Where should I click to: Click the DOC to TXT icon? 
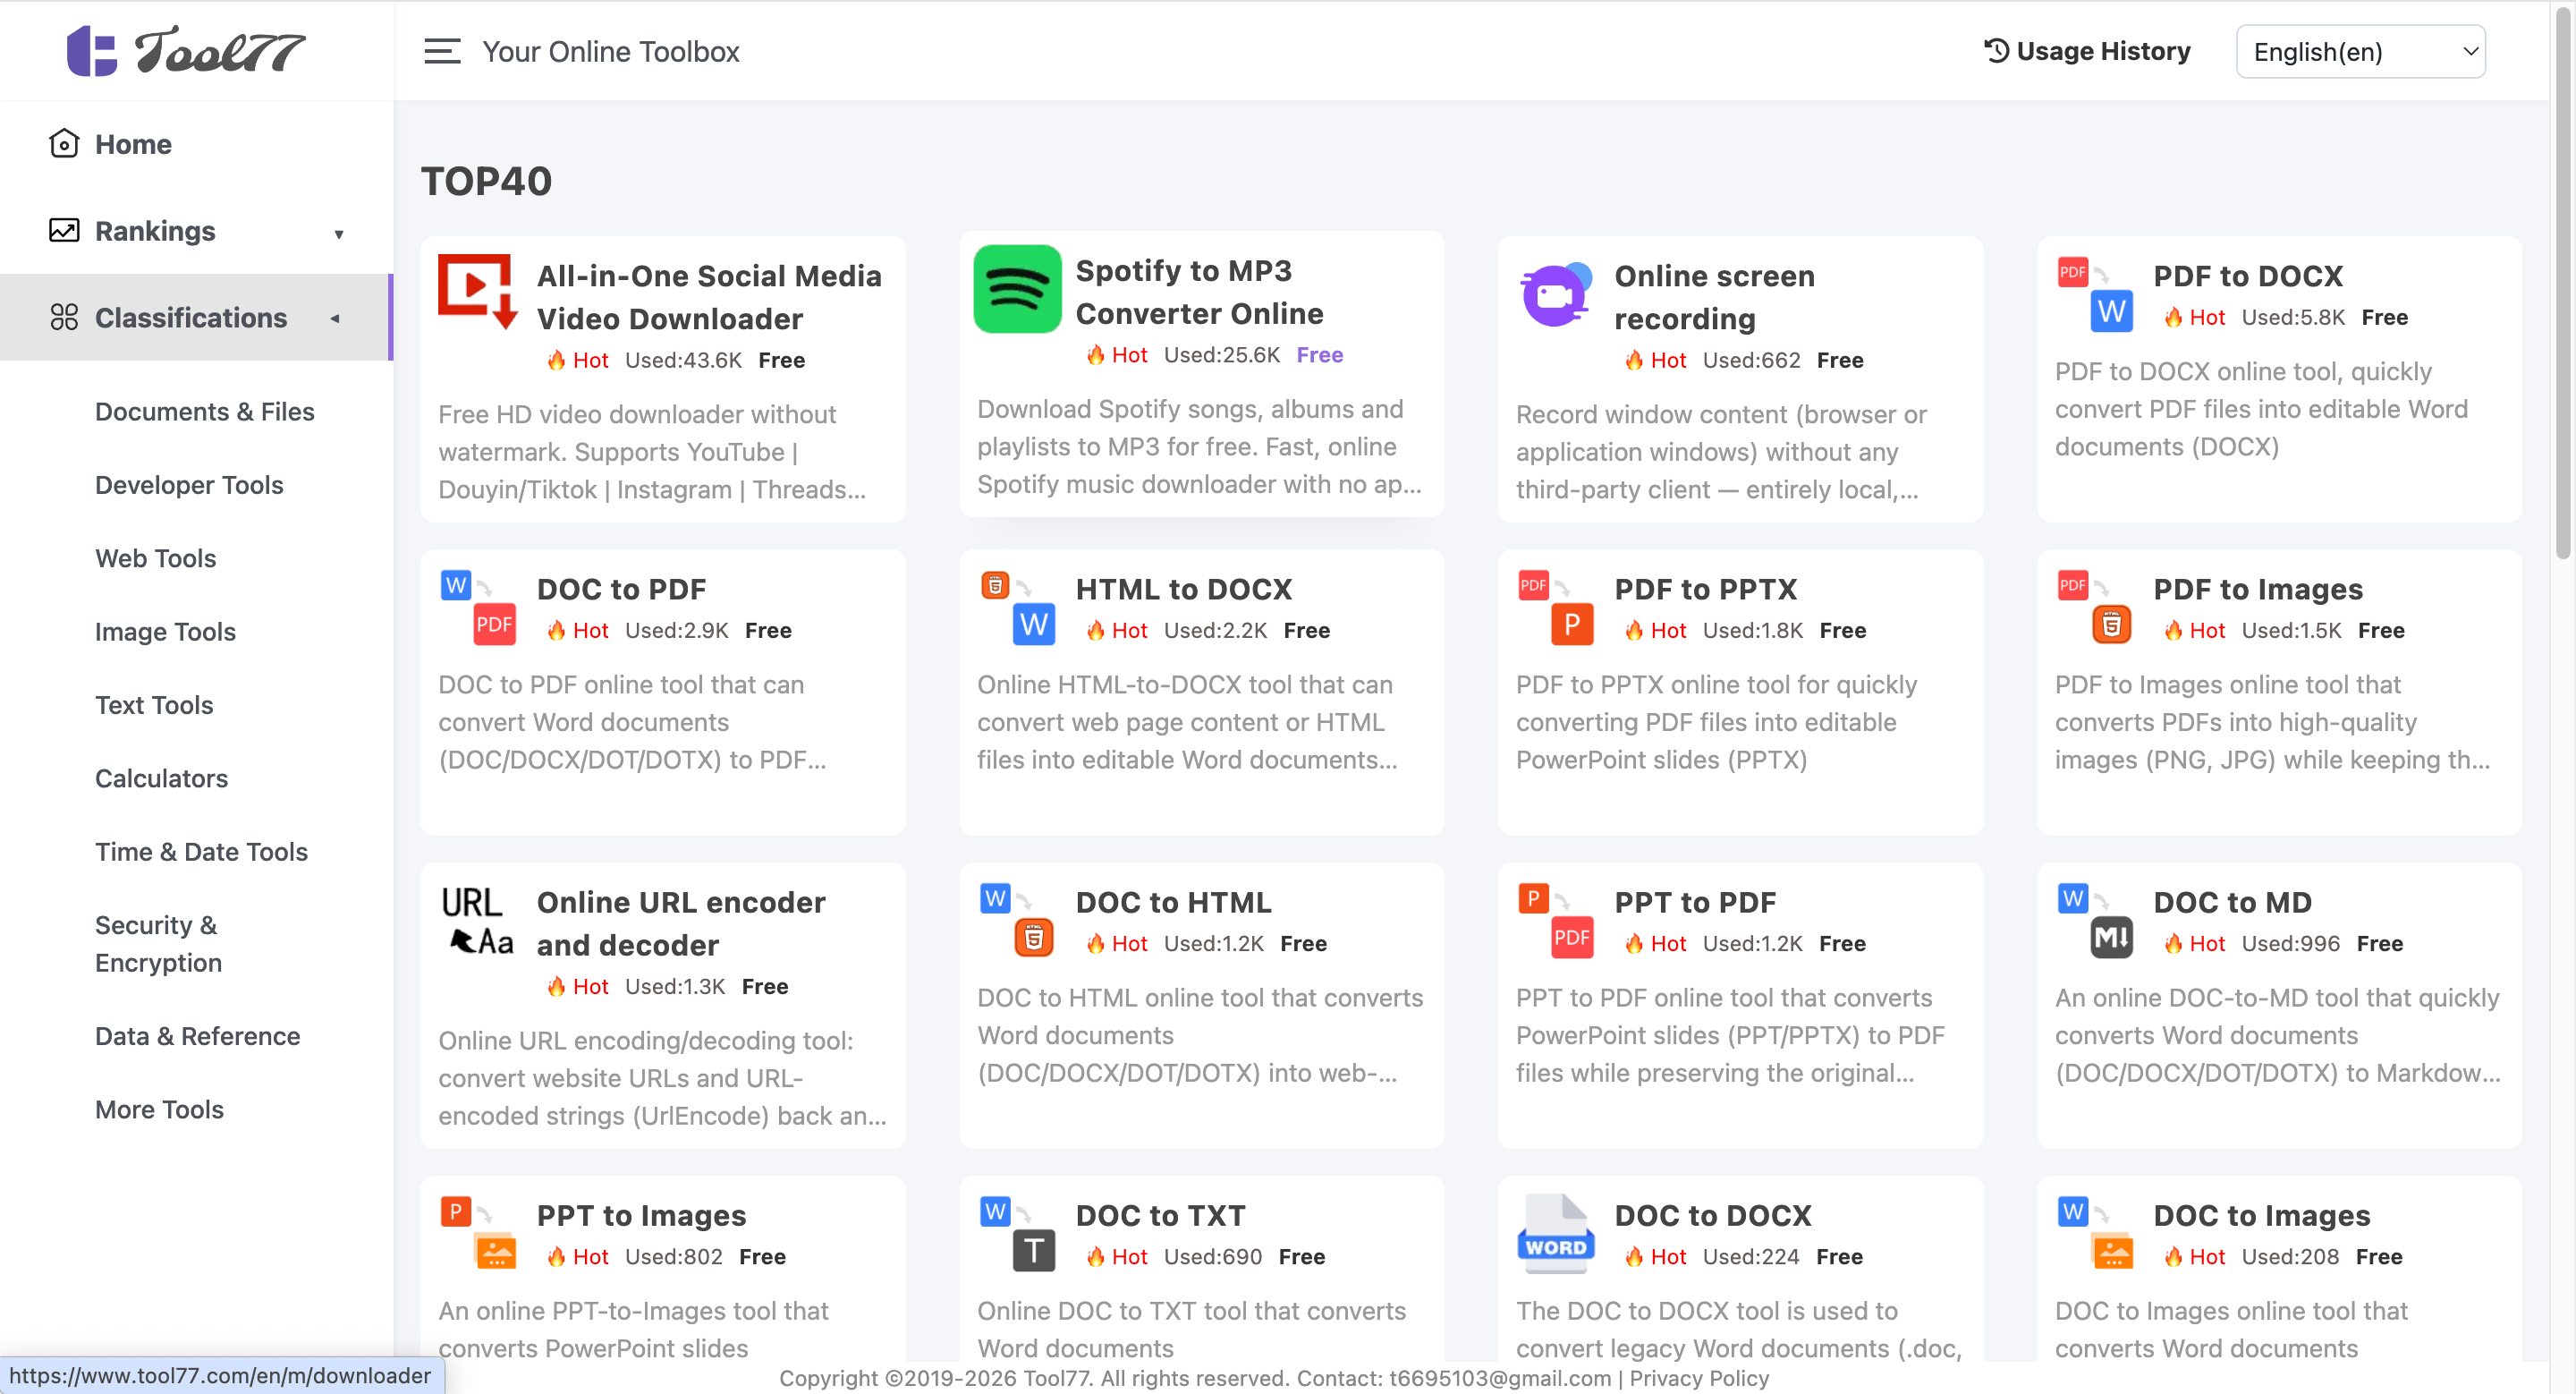pyautogui.click(x=1017, y=1234)
